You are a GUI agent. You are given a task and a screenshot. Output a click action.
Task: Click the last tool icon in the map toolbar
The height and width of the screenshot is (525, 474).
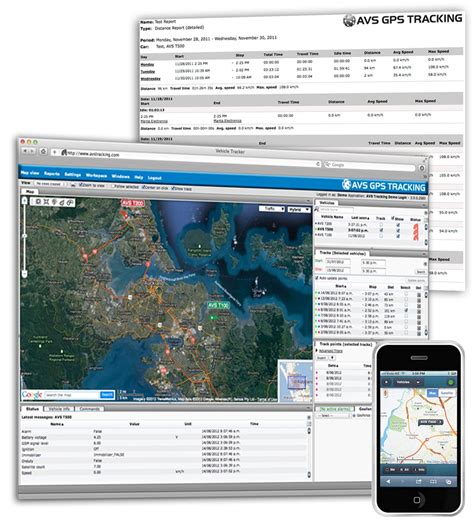(x=70, y=202)
